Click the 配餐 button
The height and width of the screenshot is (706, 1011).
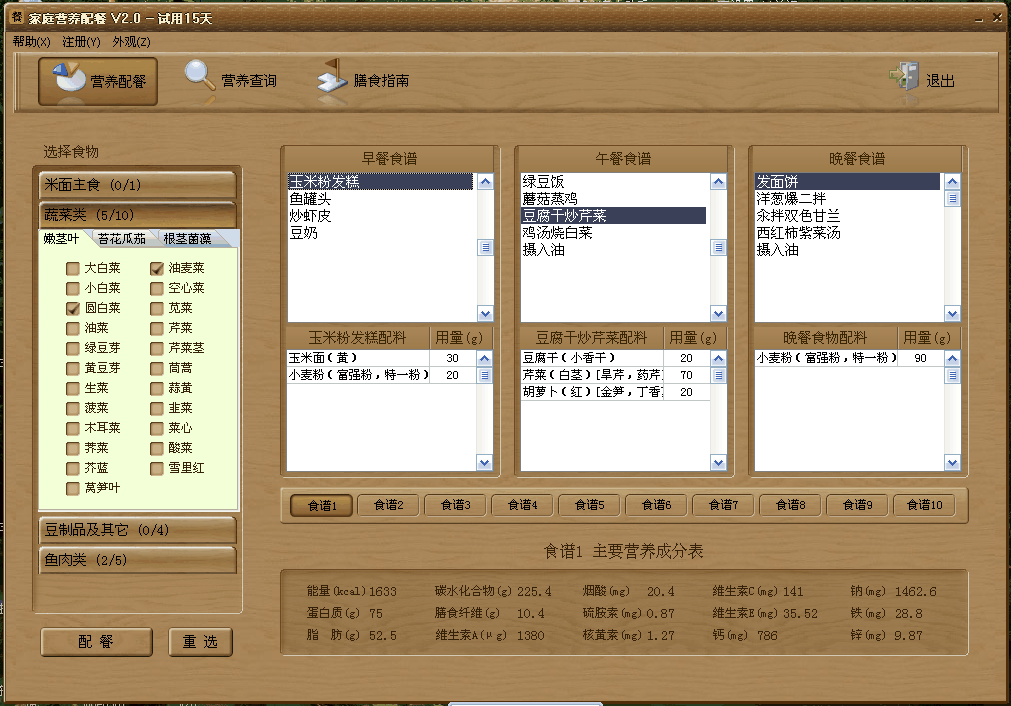96,642
